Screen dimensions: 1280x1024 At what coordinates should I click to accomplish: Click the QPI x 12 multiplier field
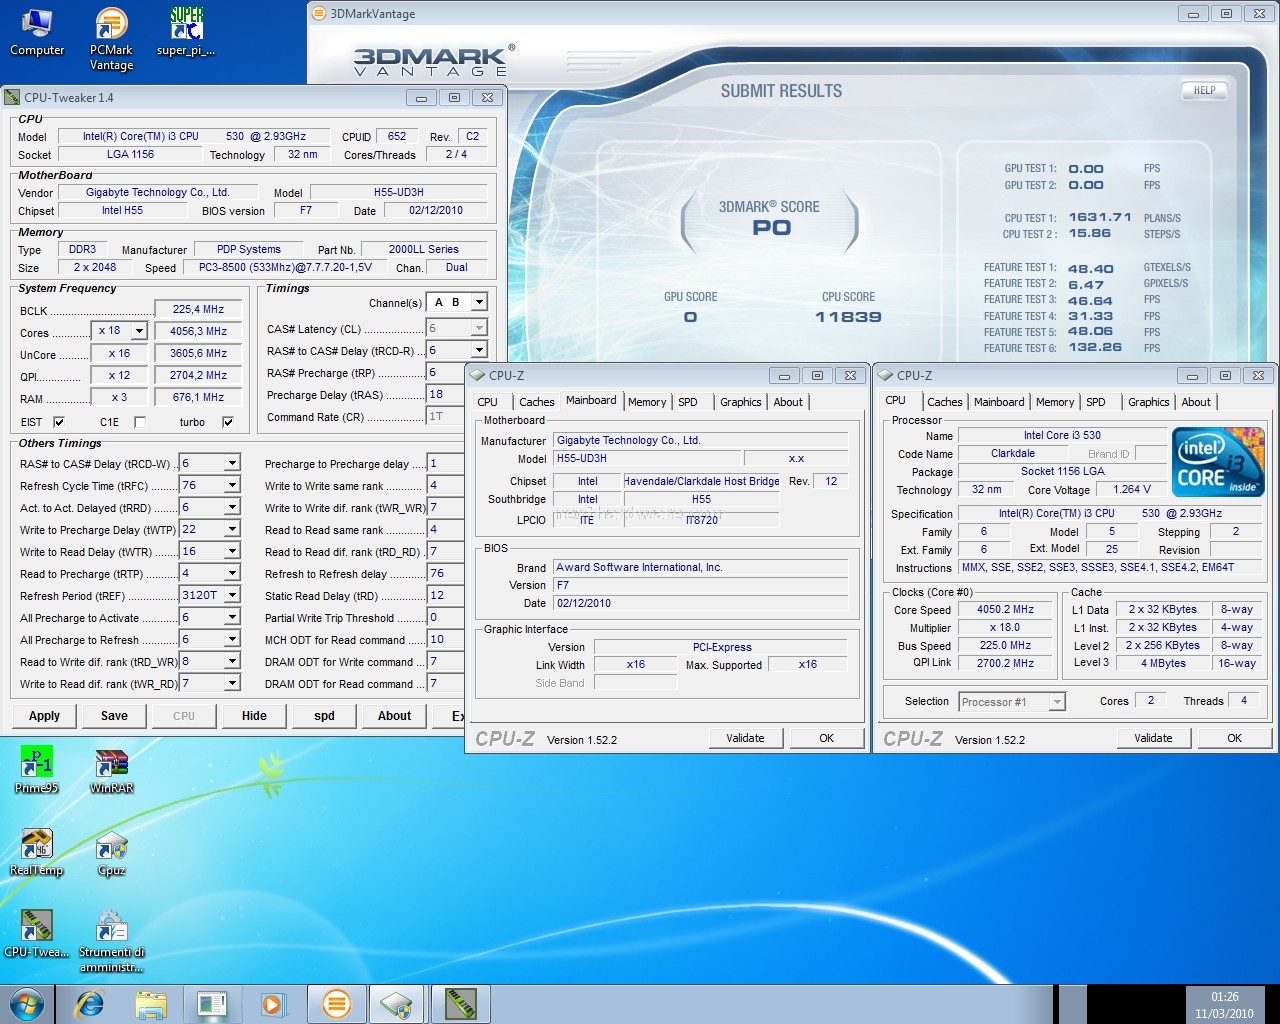[x=119, y=375]
